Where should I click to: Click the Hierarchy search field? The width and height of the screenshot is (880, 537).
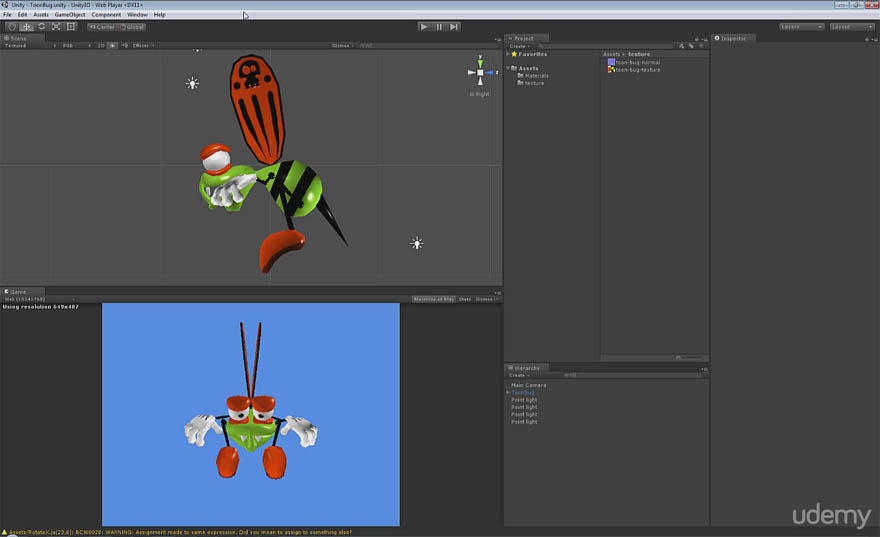click(632, 375)
